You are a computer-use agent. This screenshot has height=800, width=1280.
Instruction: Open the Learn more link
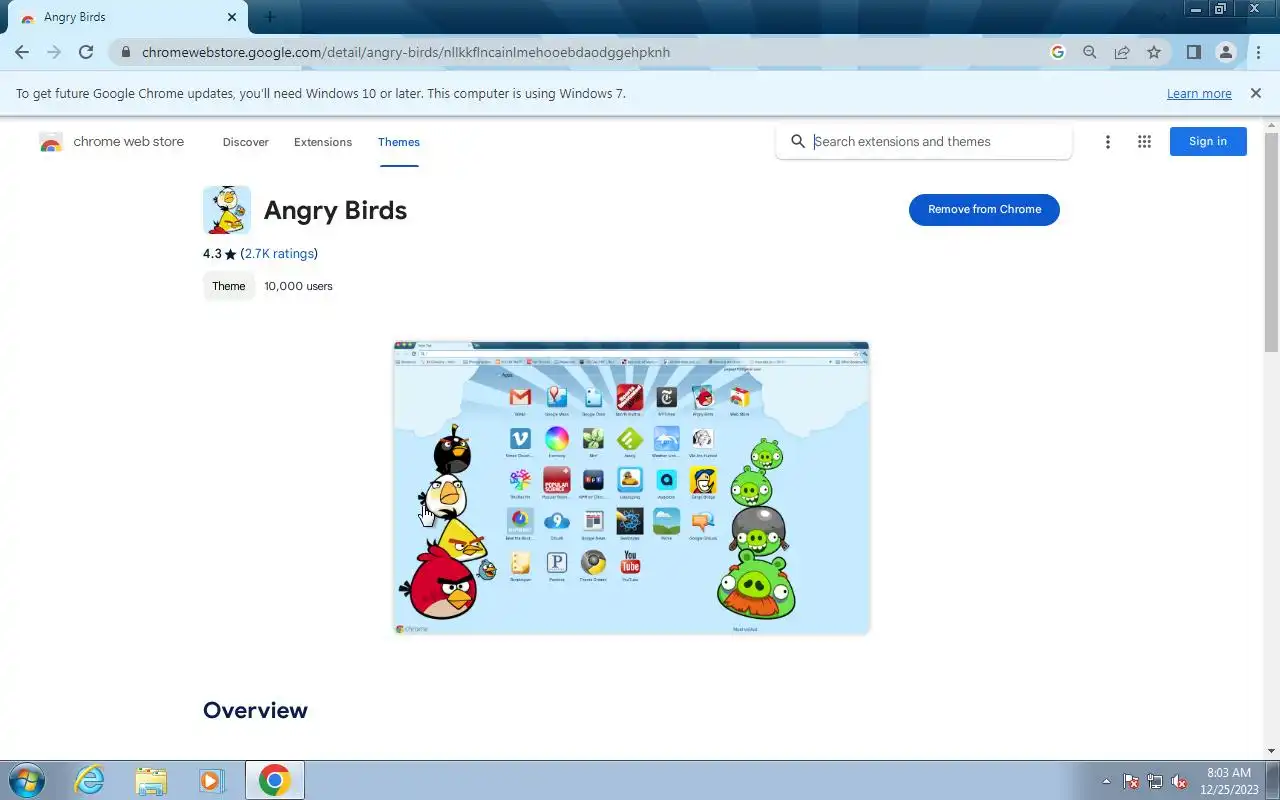1199,93
